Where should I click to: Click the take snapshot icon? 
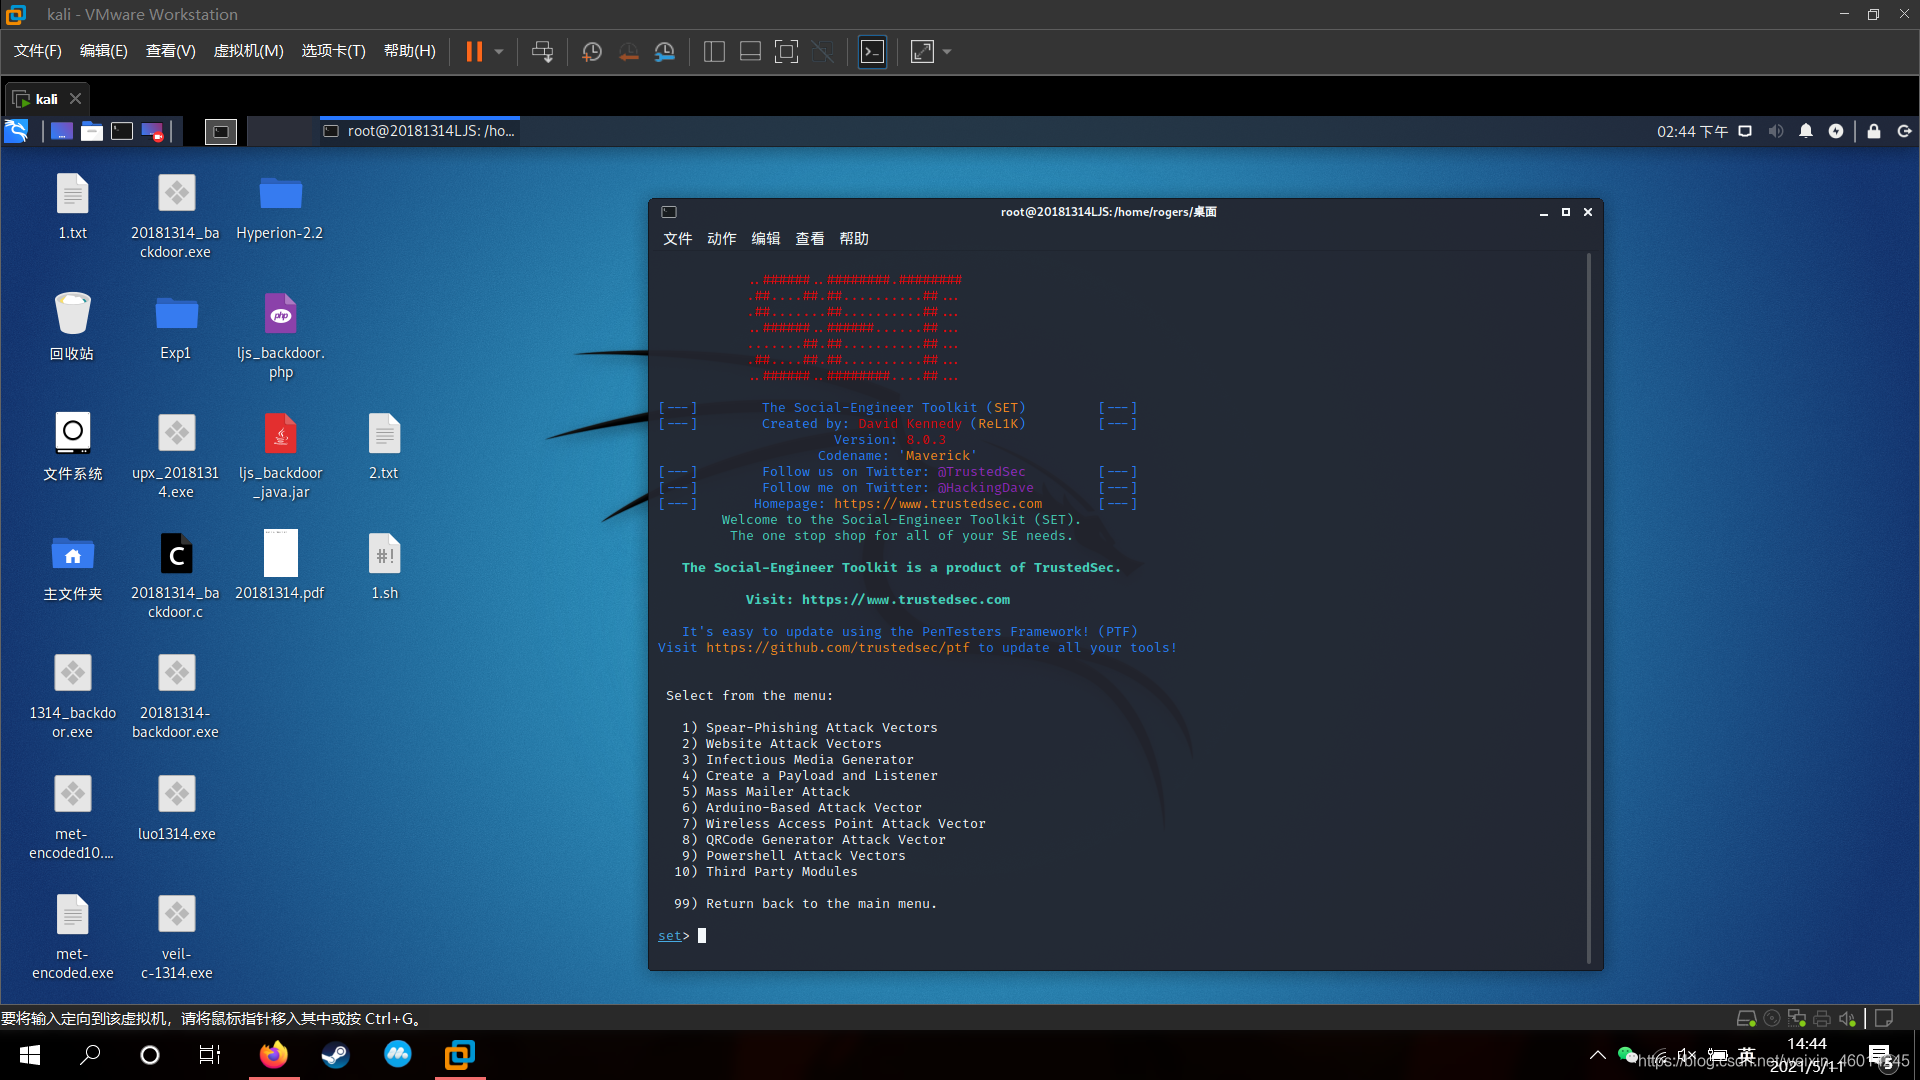(x=592, y=52)
